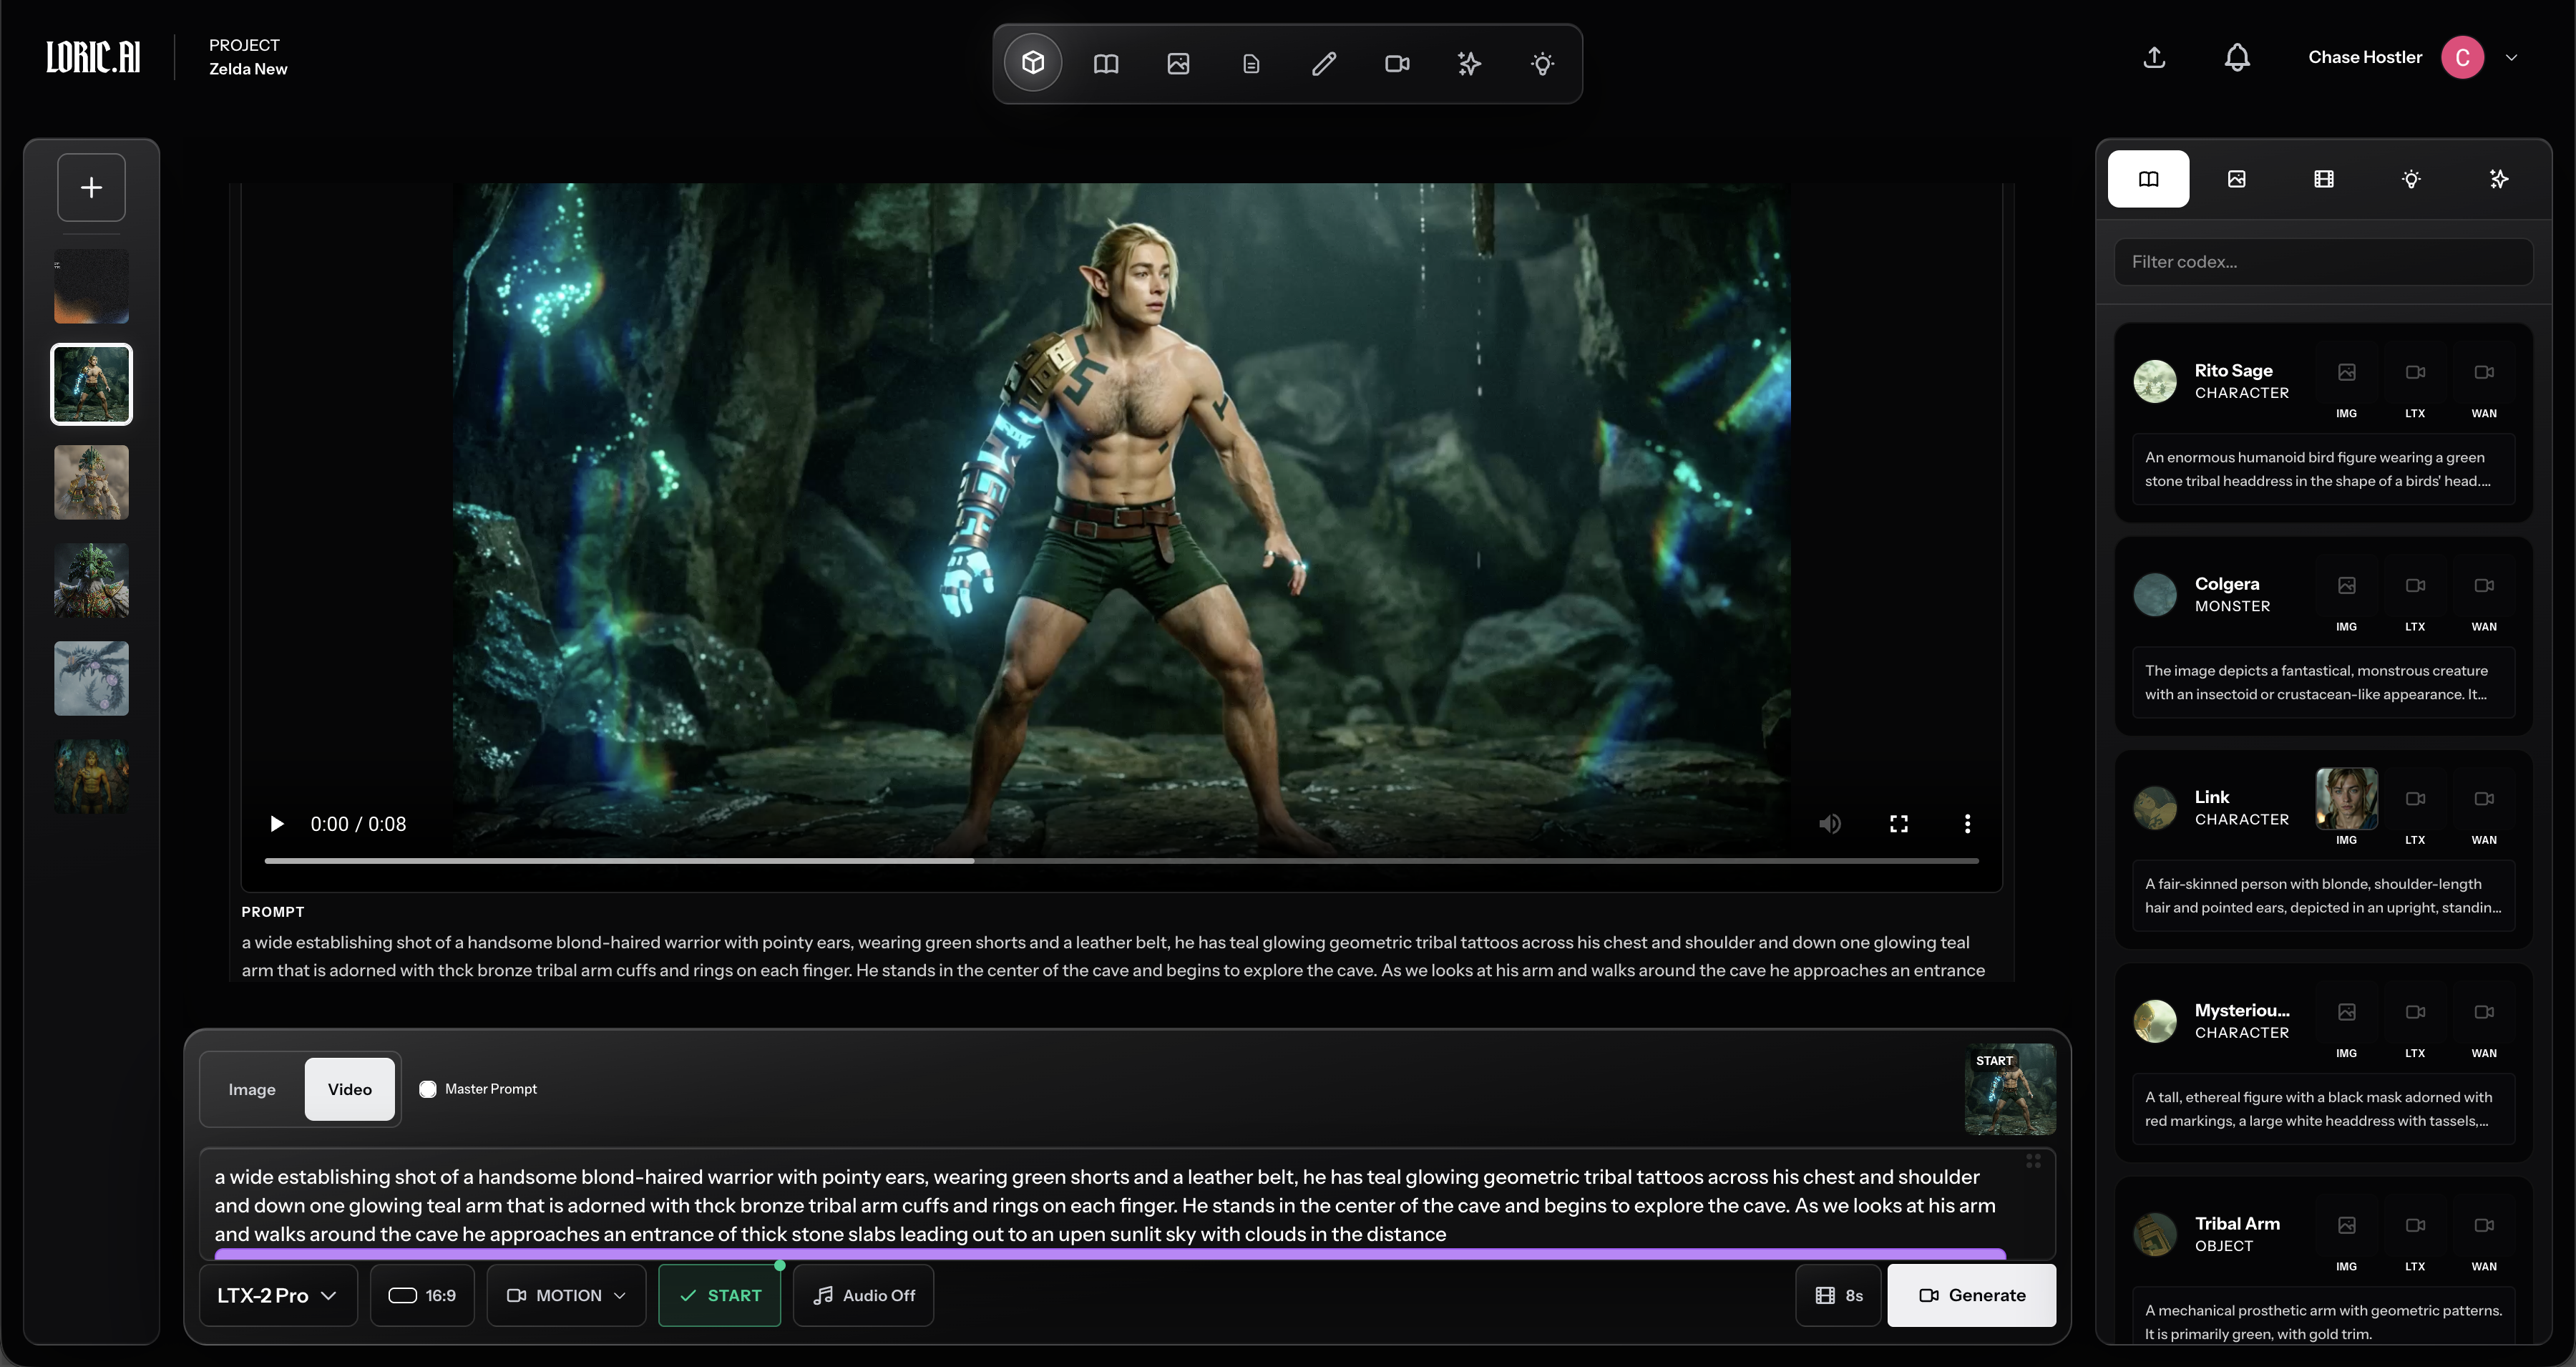Select the pencil edit icon in top toolbar
The width and height of the screenshot is (2576, 1367).
tap(1324, 64)
